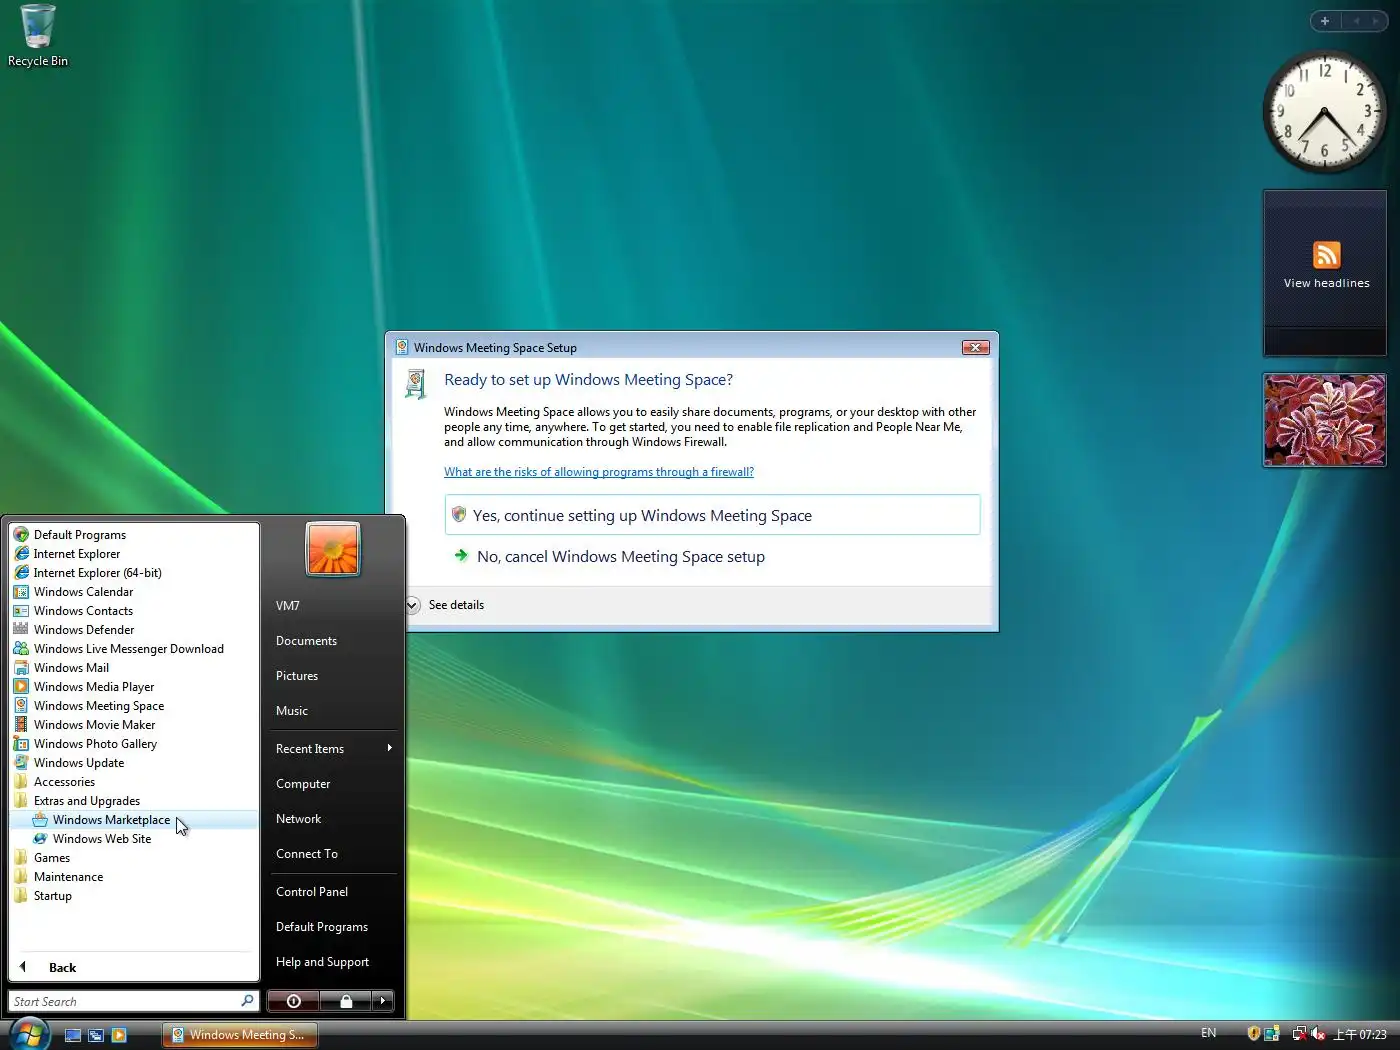Click the taskbar clock showing 07:23

click(1360, 1035)
